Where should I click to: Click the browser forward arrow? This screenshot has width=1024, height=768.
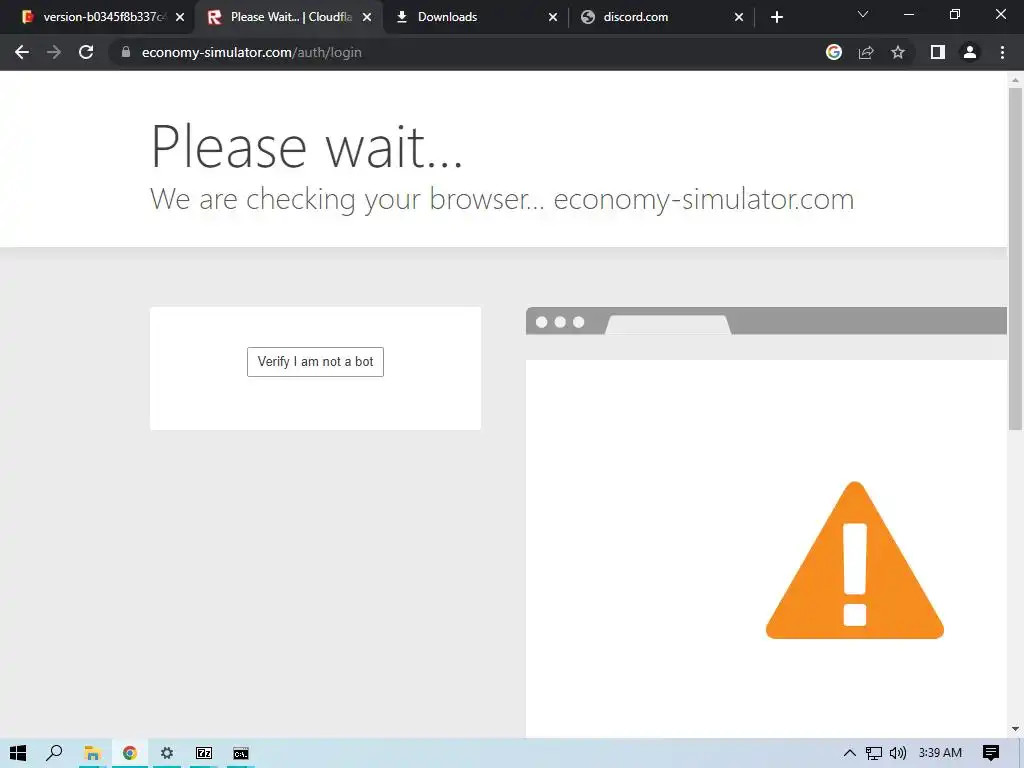[54, 52]
